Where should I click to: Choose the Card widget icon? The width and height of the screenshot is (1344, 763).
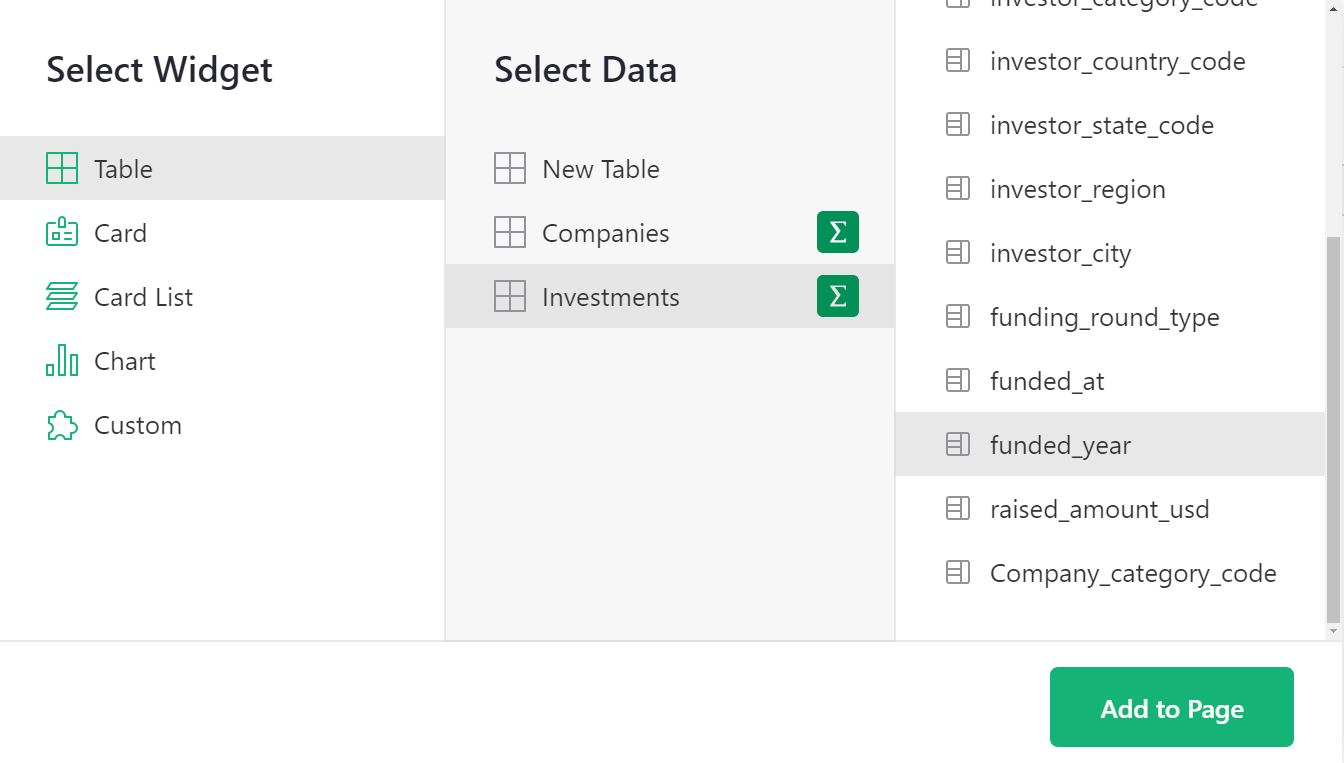click(62, 232)
